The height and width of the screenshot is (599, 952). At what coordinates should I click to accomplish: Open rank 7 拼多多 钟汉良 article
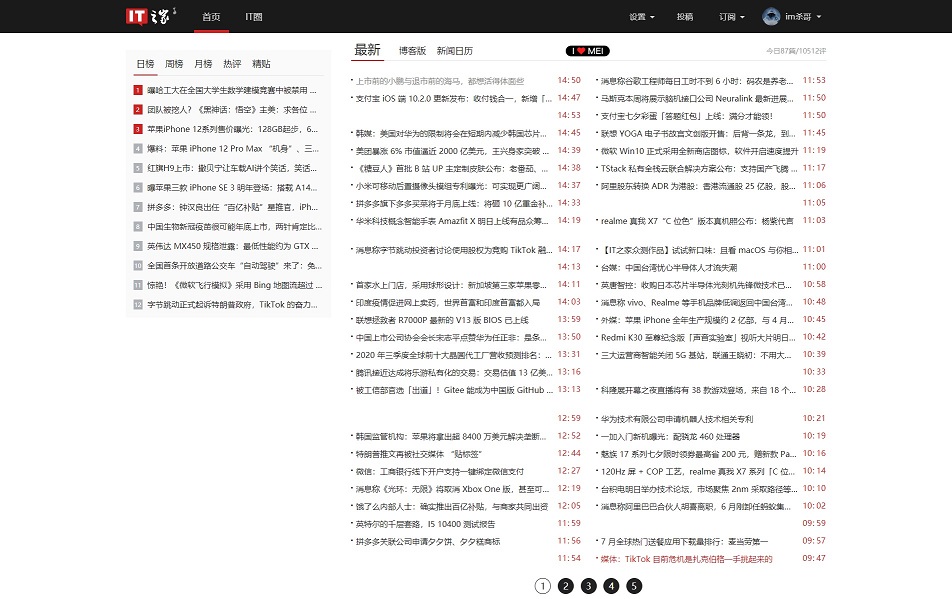[x=233, y=207]
